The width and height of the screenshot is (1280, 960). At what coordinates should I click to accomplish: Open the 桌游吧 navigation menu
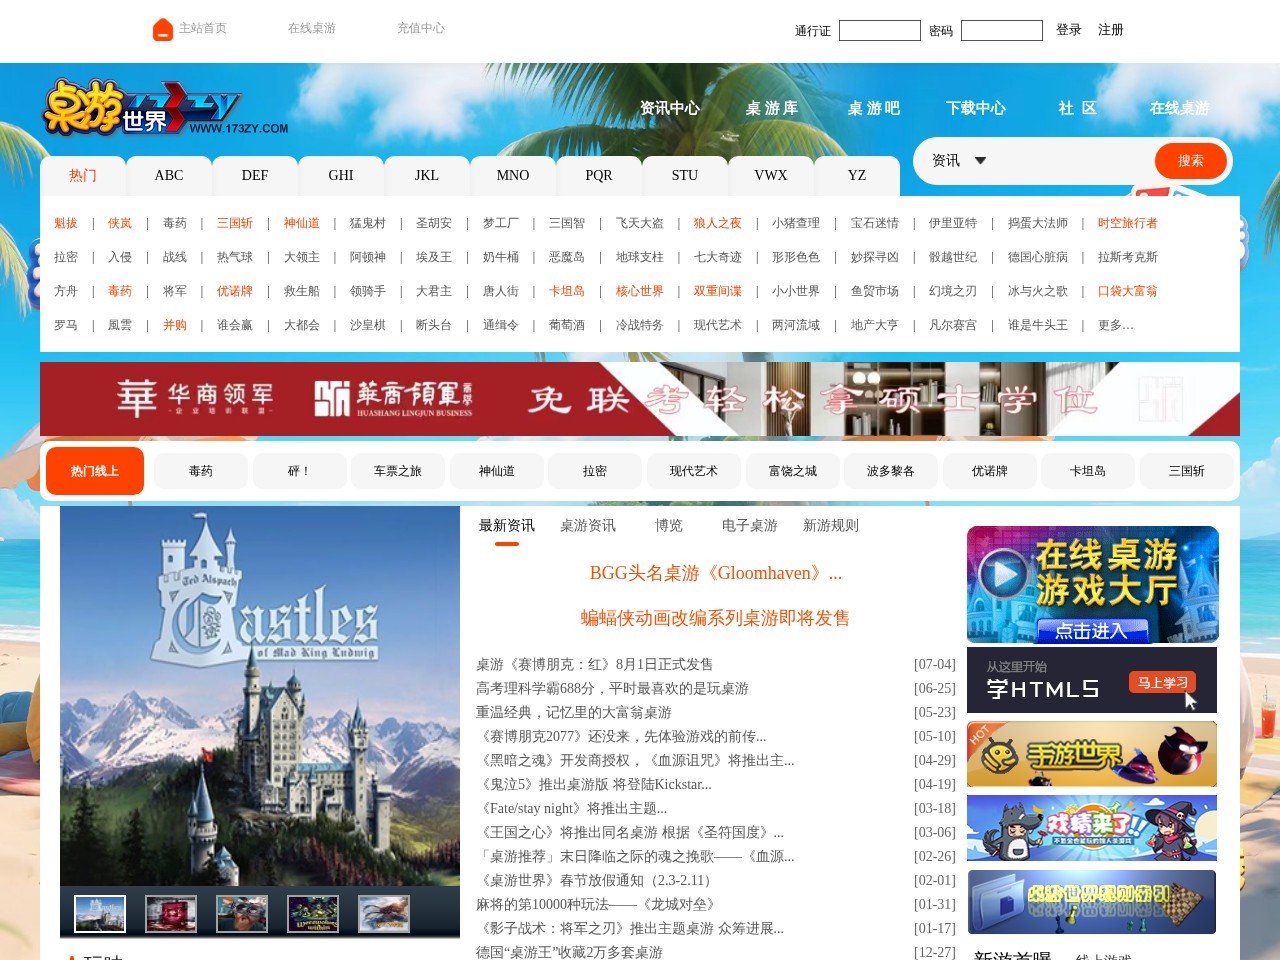[874, 108]
